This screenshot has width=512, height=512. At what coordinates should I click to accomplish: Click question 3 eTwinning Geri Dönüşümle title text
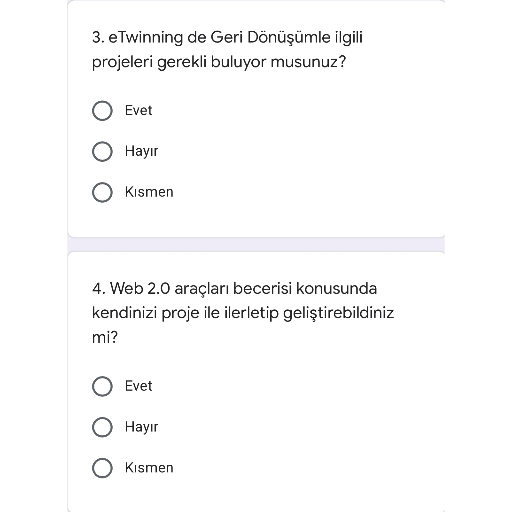[227, 49]
